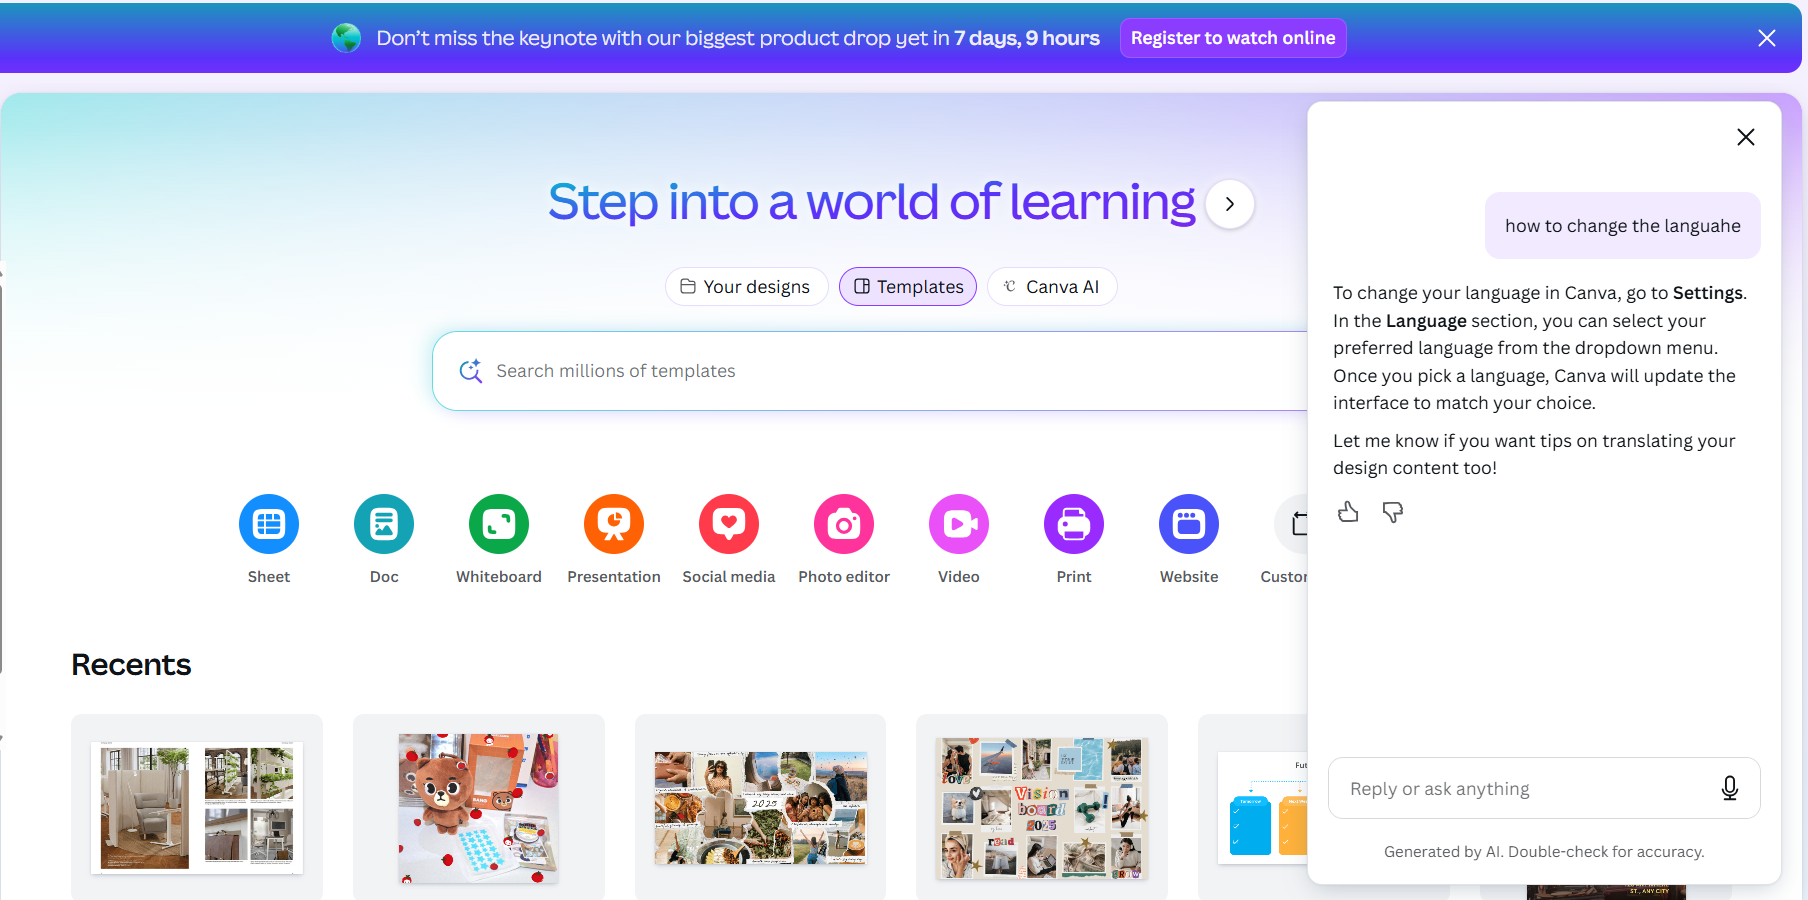Launch the Photo editor
Image resolution: width=1808 pixels, height=900 pixels.
[844, 524]
